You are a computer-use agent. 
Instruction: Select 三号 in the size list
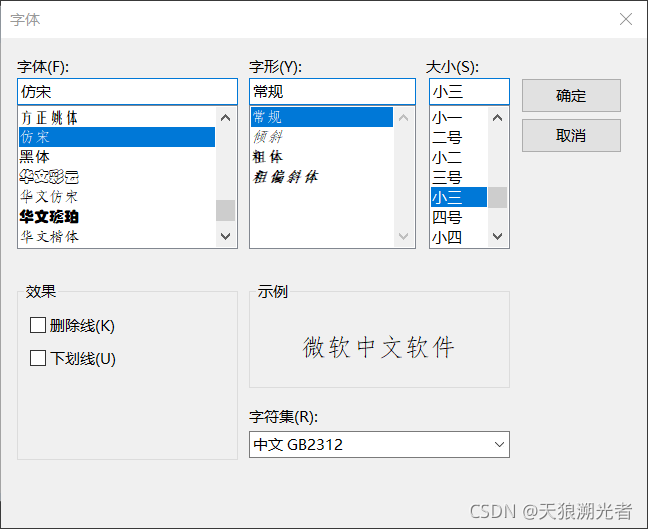459,177
